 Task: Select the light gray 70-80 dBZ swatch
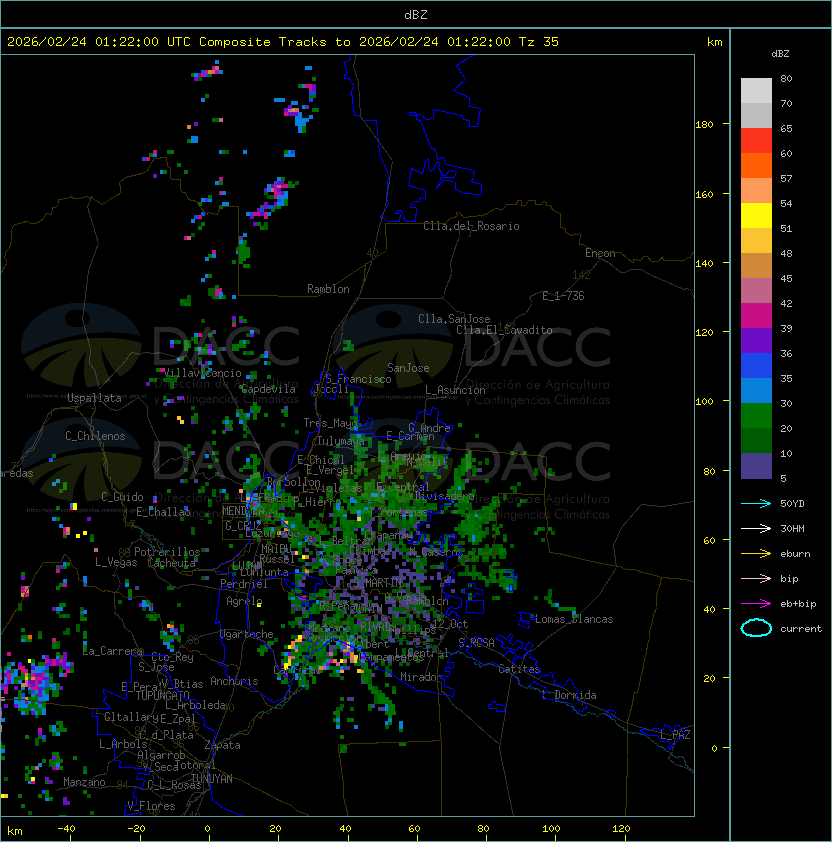(756, 91)
